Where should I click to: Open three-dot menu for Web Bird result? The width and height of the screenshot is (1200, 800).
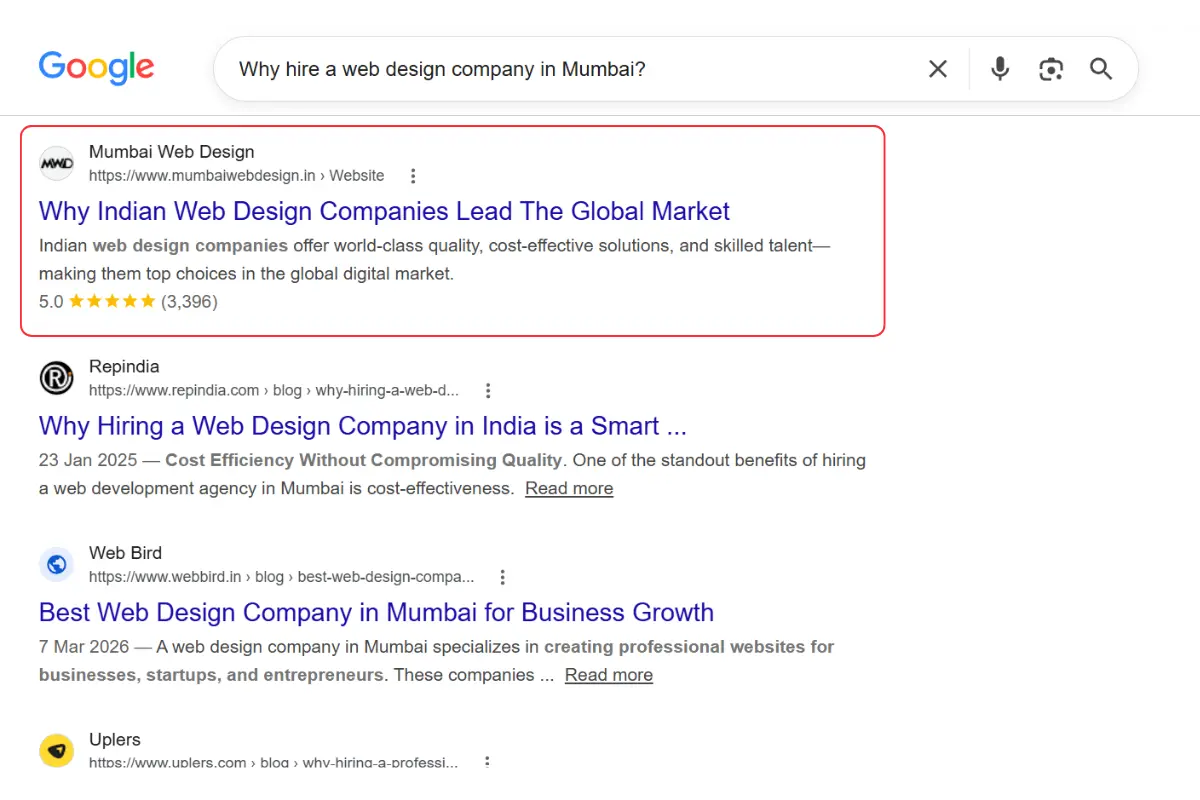(503, 577)
